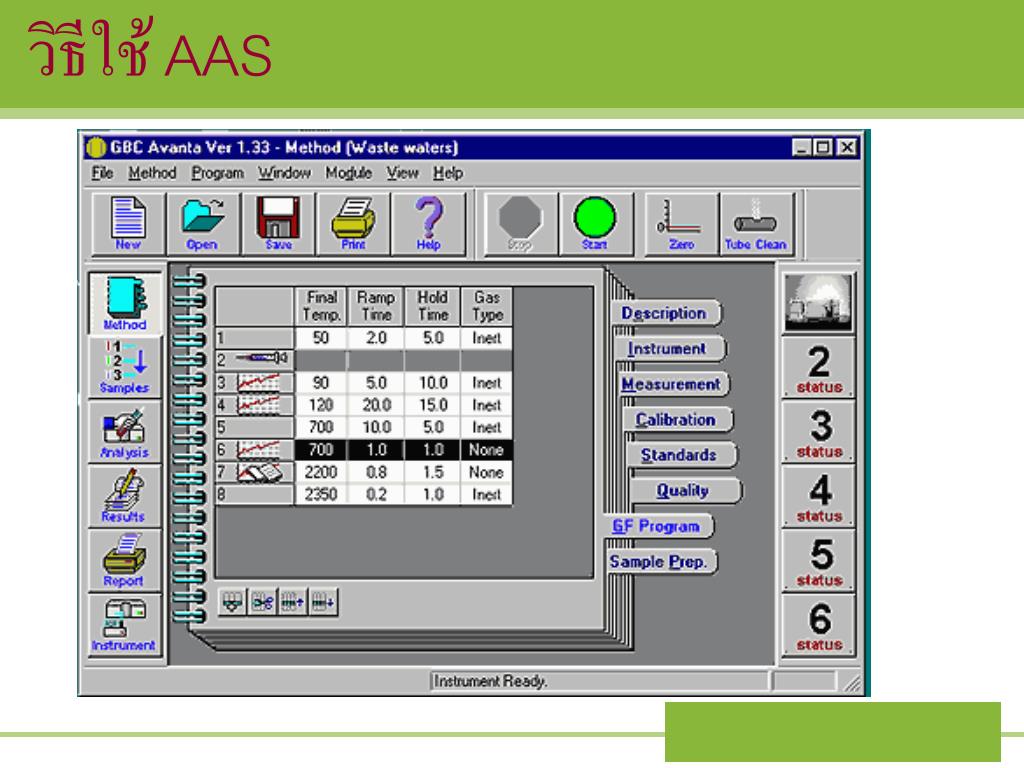Click the Final Temp. column header
The image size is (1024, 768).
[321, 306]
